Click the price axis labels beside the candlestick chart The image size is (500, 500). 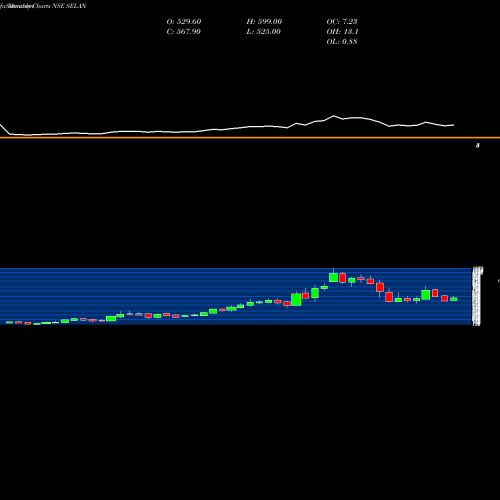pyautogui.click(x=477, y=296)
